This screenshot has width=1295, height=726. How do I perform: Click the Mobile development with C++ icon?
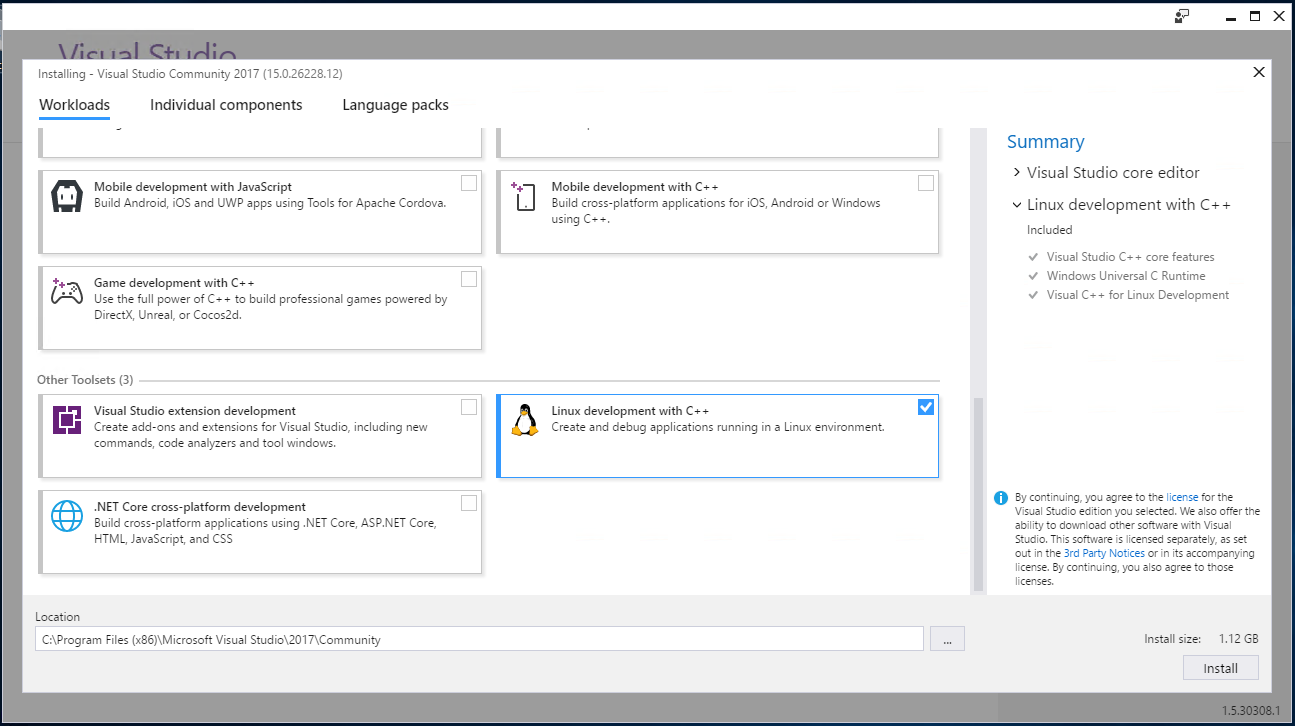(x=524, y=196)
